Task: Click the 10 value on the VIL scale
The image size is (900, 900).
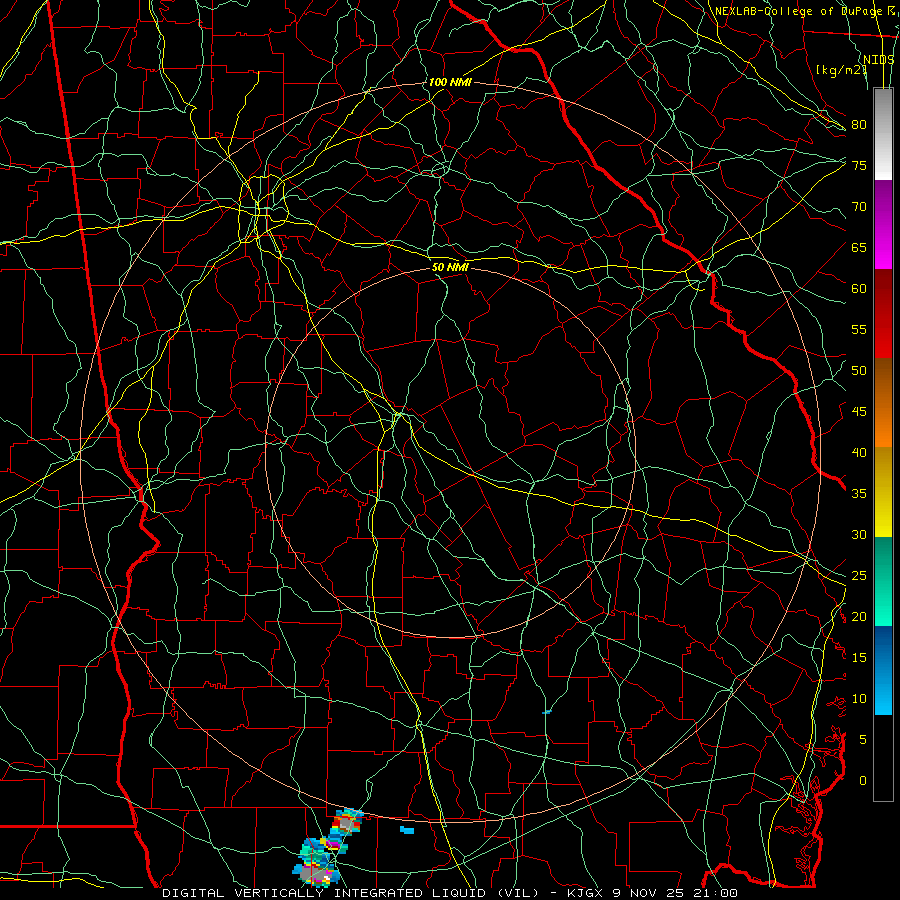Action: [x=859, y=699]
